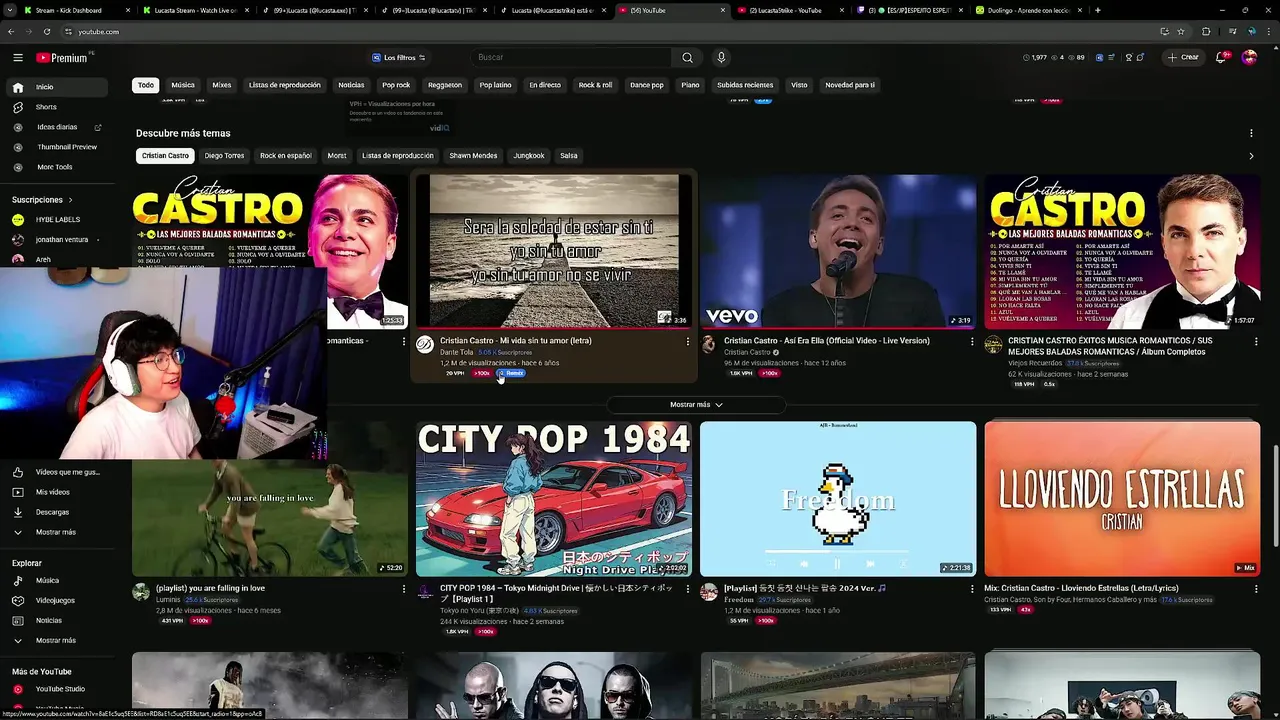Open options for Mix Lloviendo Estrellas

(x=1255, y=589)
